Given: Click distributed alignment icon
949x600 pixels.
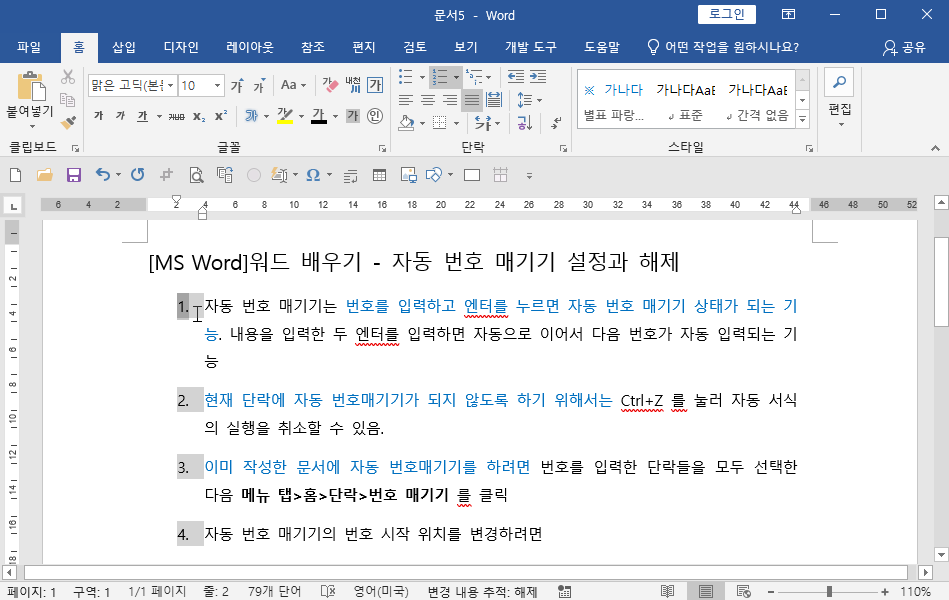Looking at the screenshot, I should click(x=494, y=100).
